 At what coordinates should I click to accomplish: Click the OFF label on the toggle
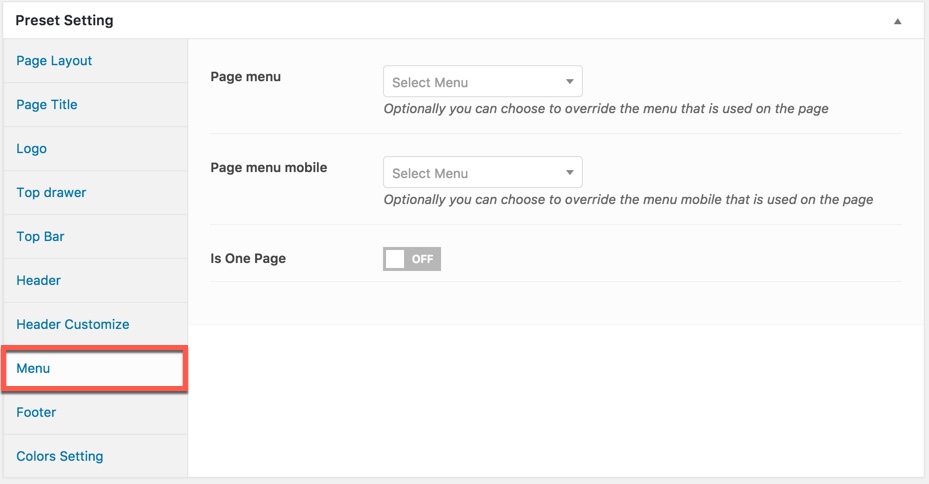[422, 259]
